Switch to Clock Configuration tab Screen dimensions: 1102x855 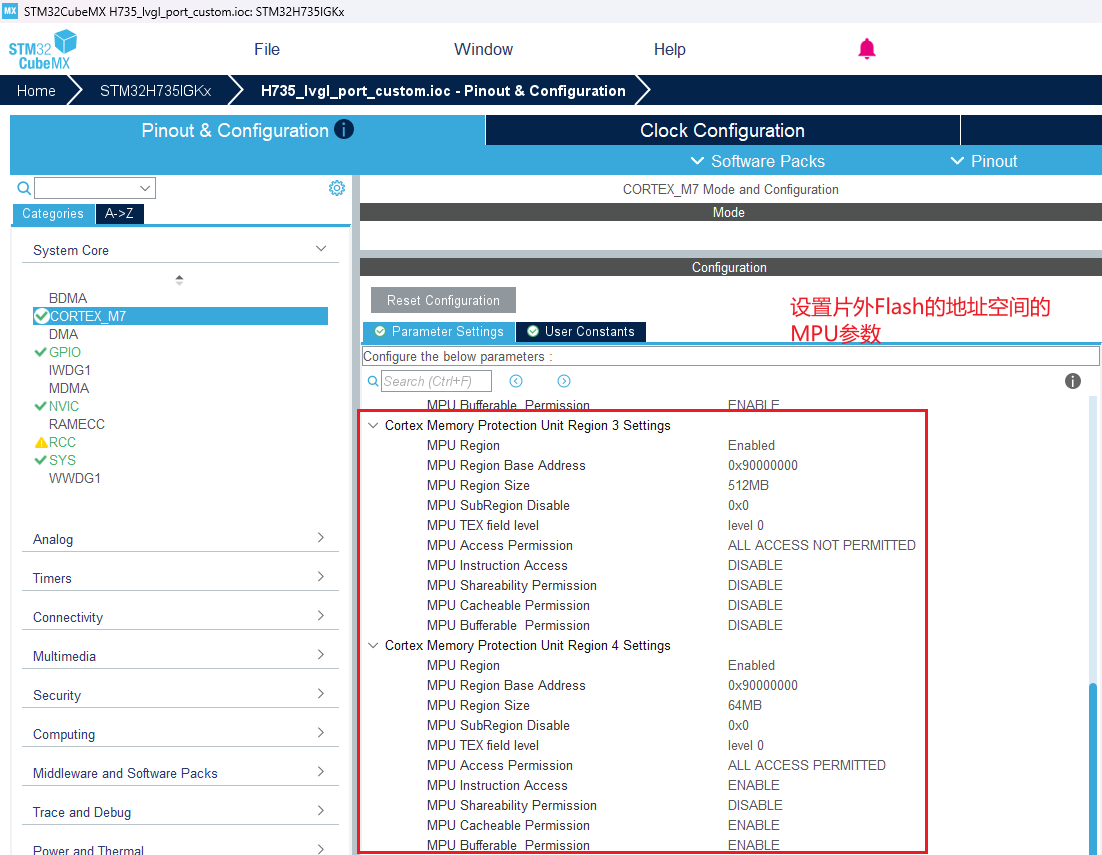722,131
